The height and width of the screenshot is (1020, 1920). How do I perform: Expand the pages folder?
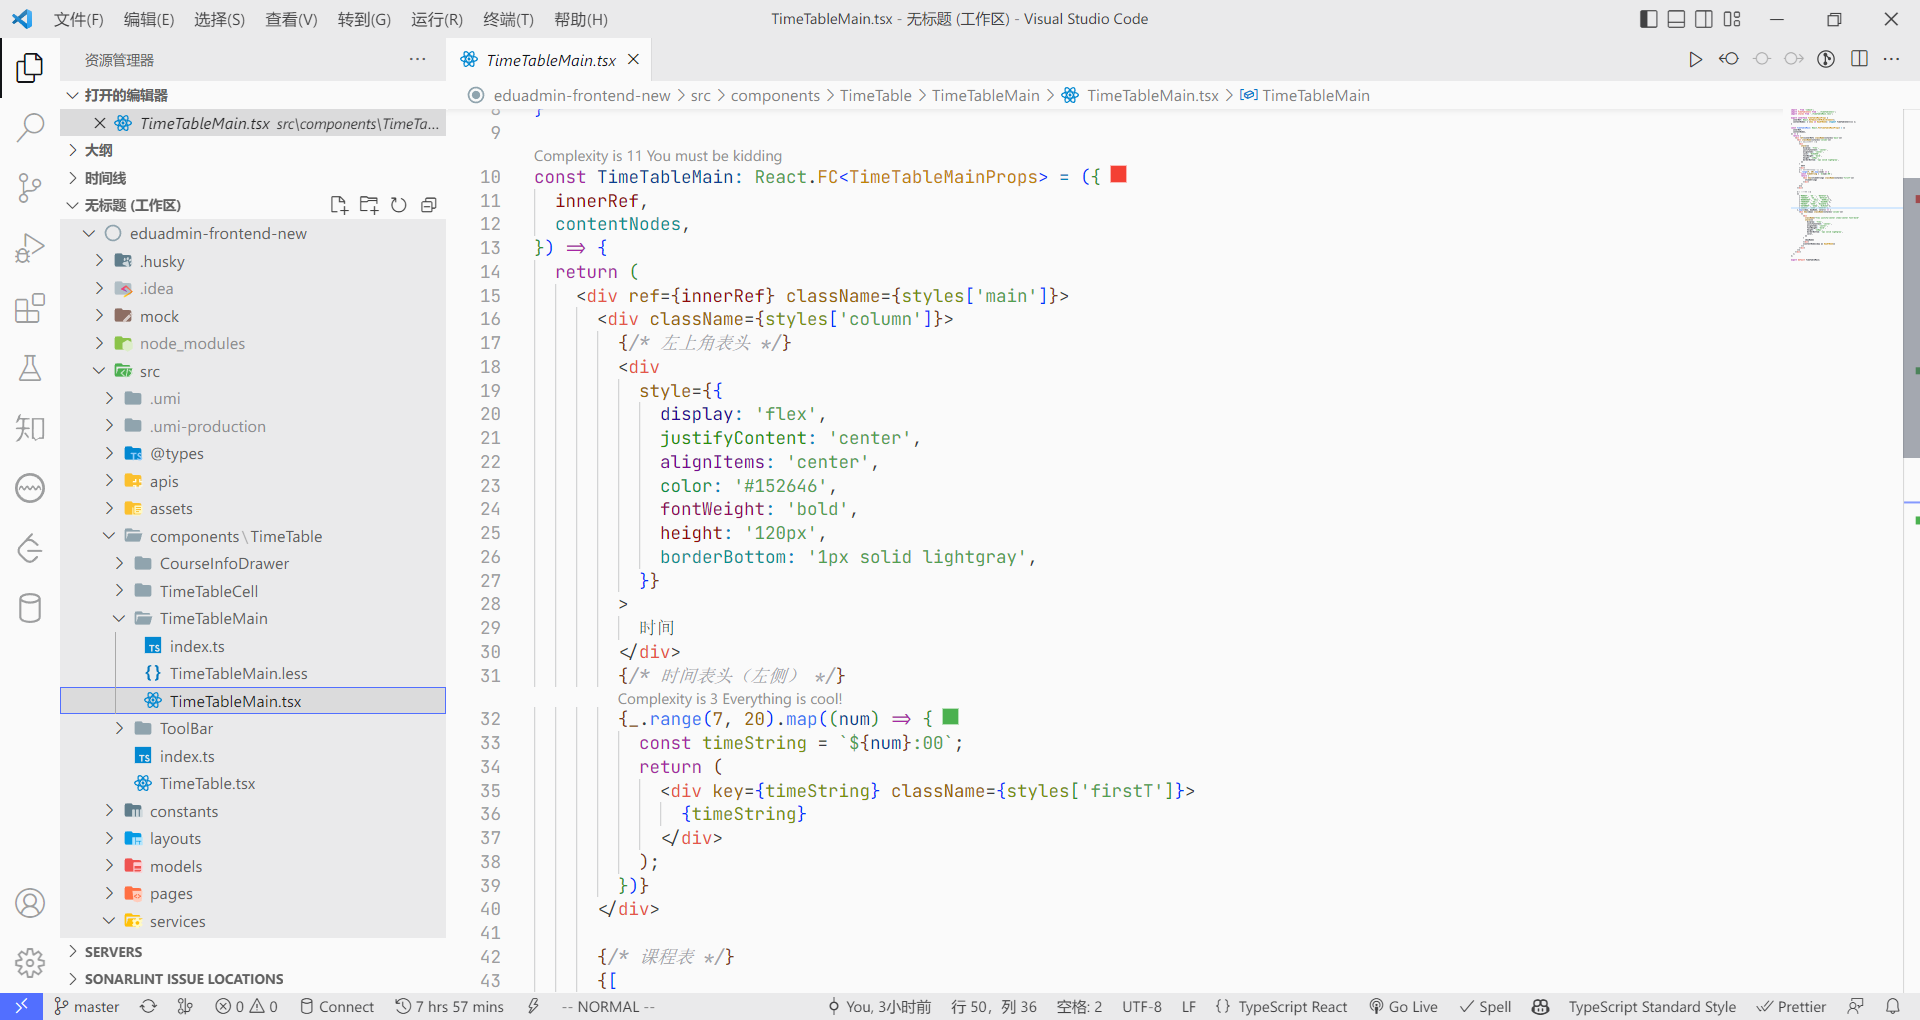click(253, 893)
